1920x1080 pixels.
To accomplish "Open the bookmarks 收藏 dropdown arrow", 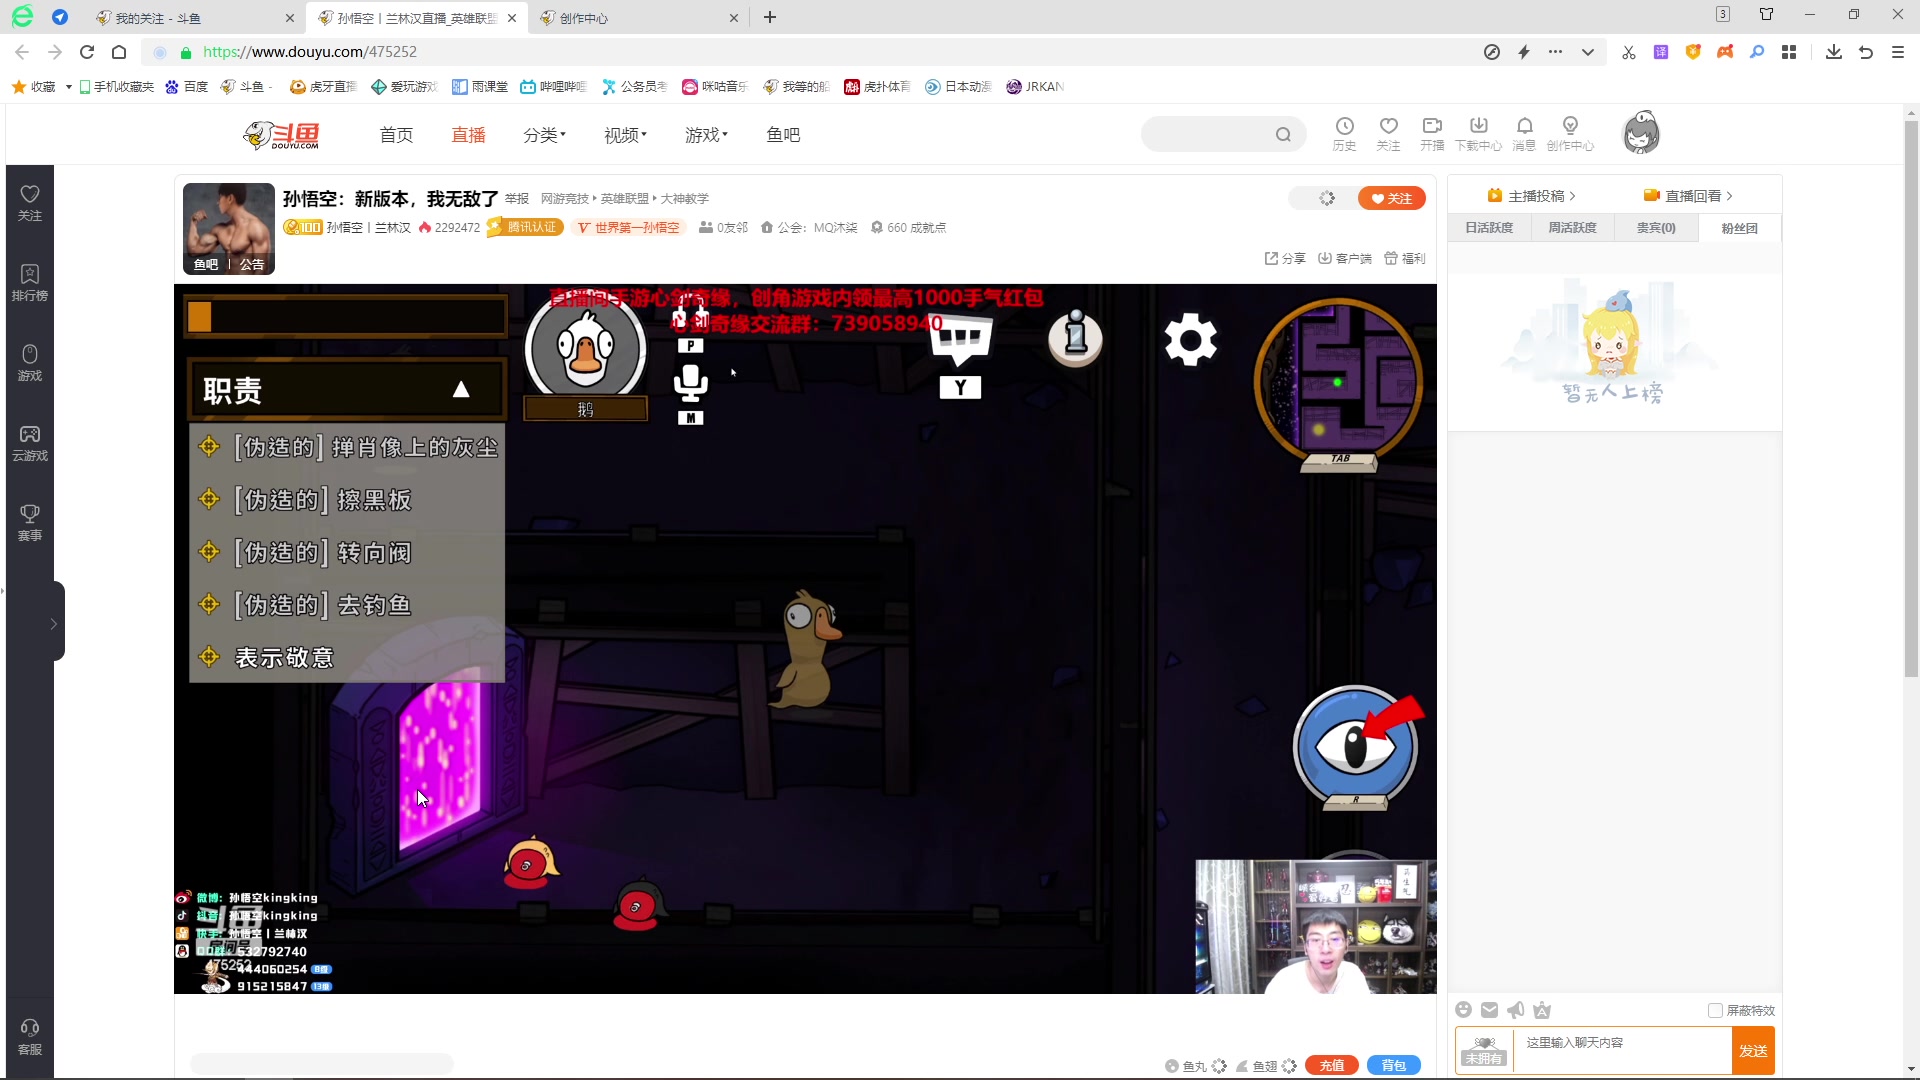I will [x=68, y=87].
